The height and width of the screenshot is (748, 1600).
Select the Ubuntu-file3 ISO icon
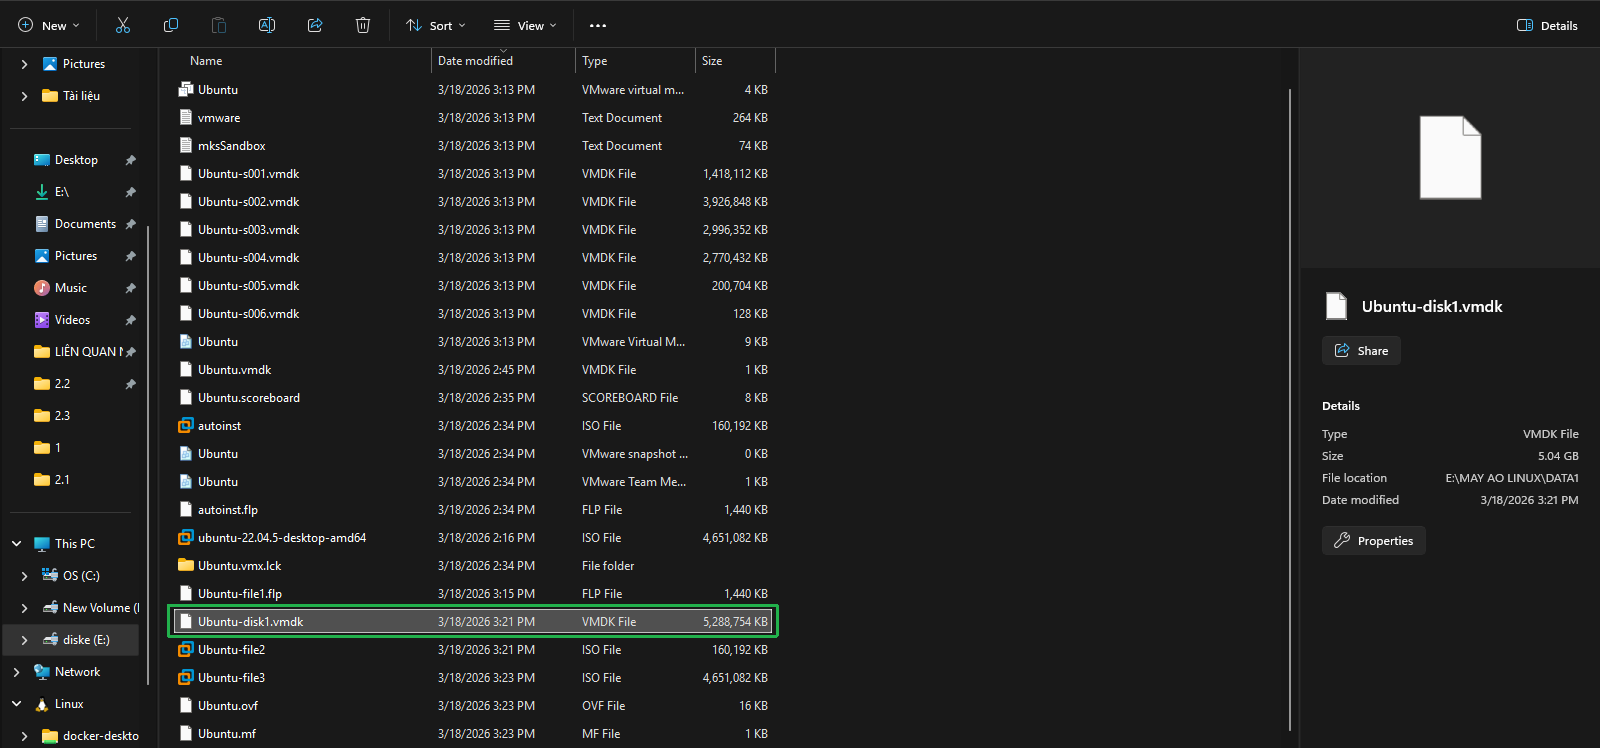tap(186, 678)
